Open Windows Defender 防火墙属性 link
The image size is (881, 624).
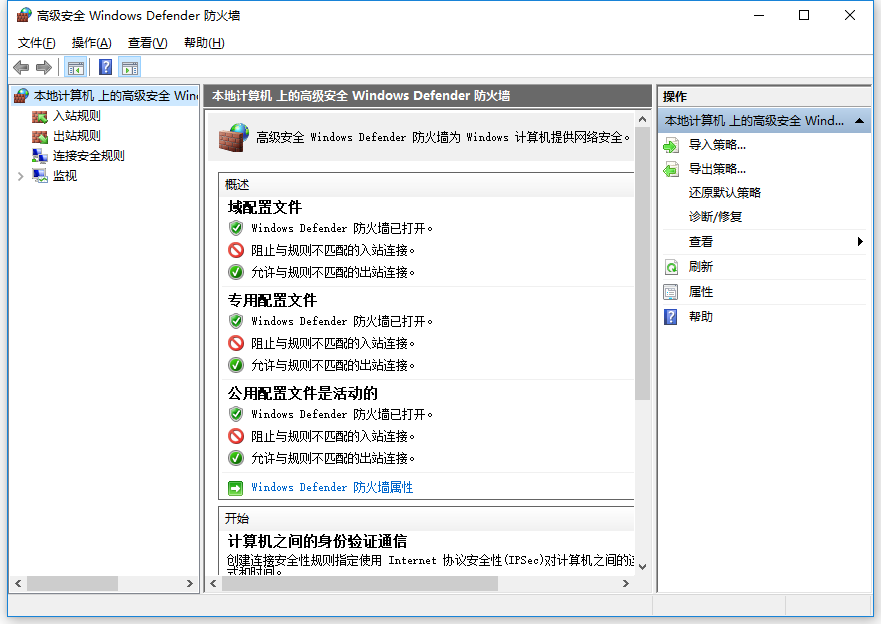[x=332, y=488]
